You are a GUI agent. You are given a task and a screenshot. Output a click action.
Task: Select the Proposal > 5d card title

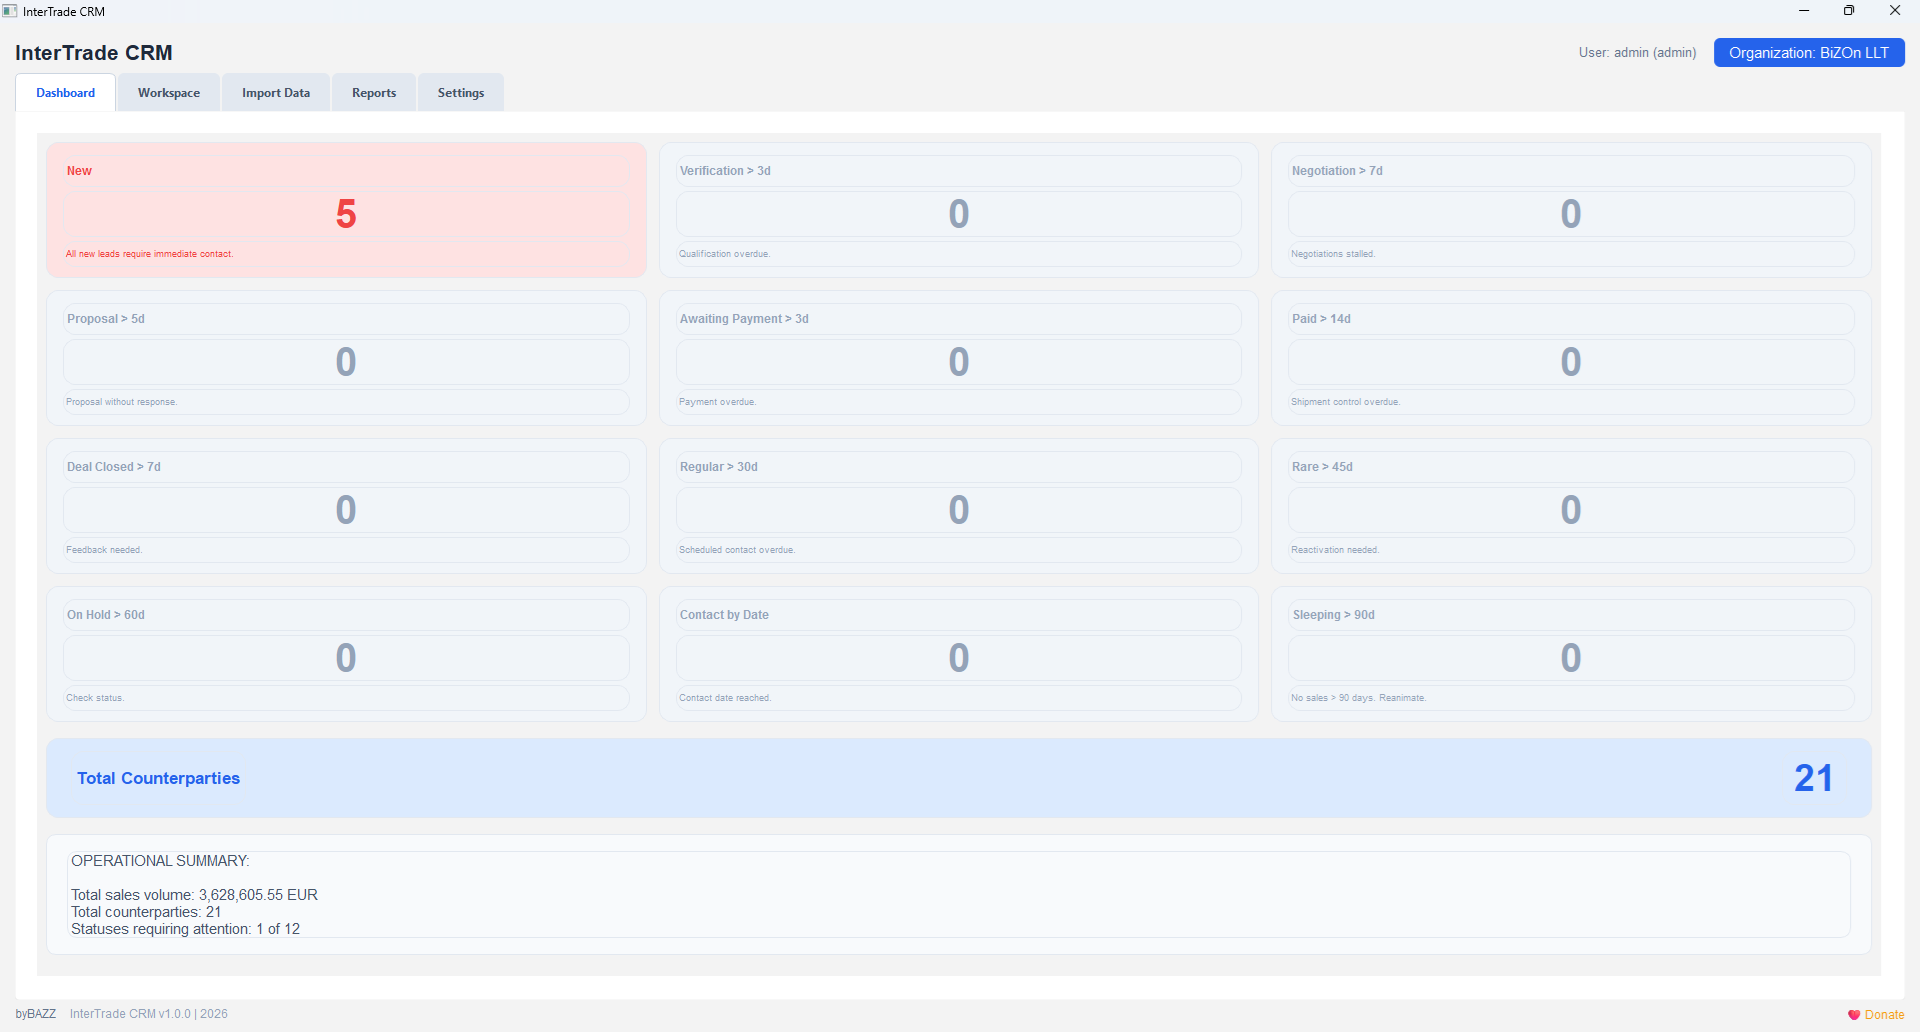pyautogui.click(x=106, y=319)
